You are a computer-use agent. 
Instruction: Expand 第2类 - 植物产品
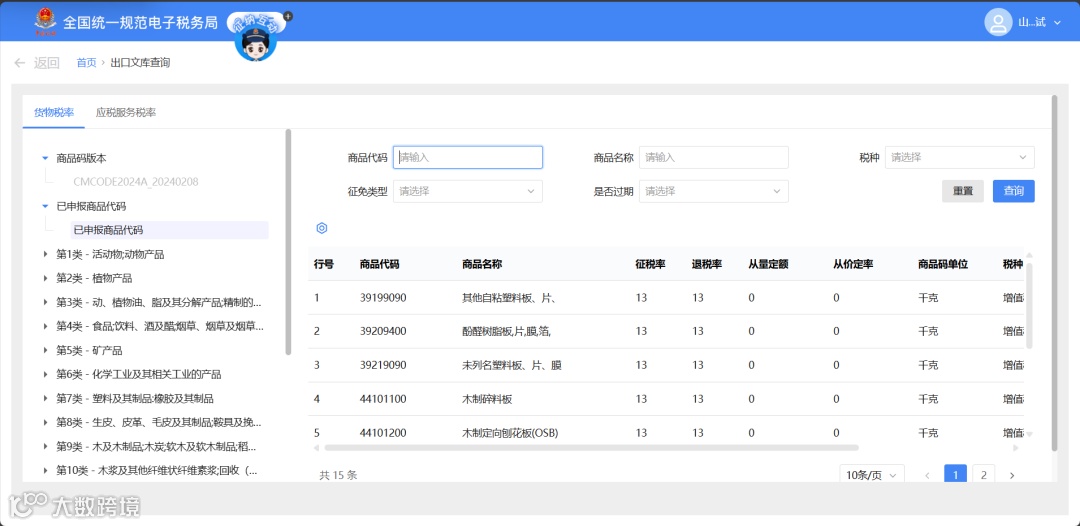click(45, 278)
